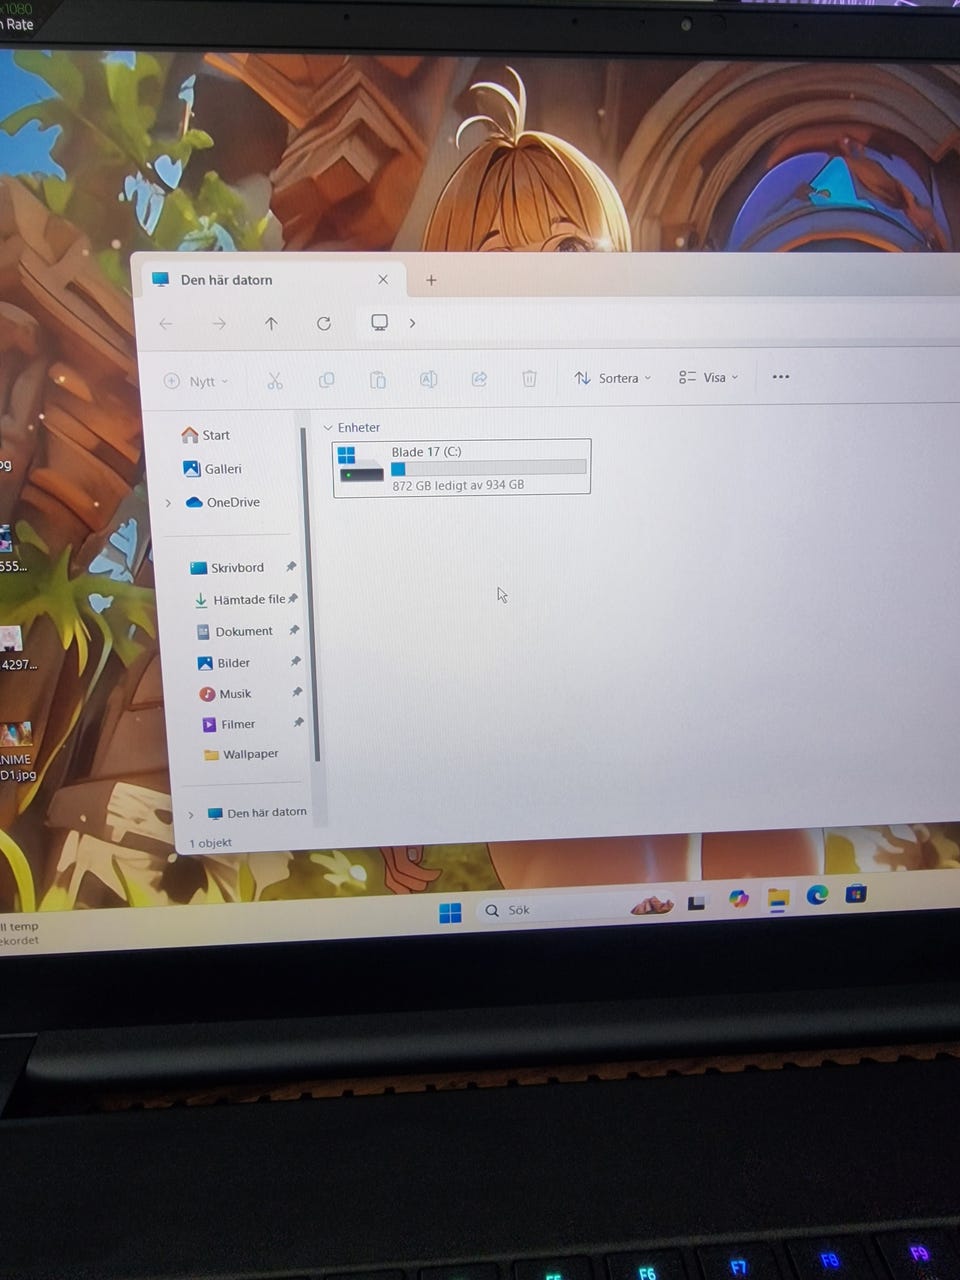Toggle the pin next to Bilder
Viewport: 960px width, 1280px height.
click(x=295, y=661)
